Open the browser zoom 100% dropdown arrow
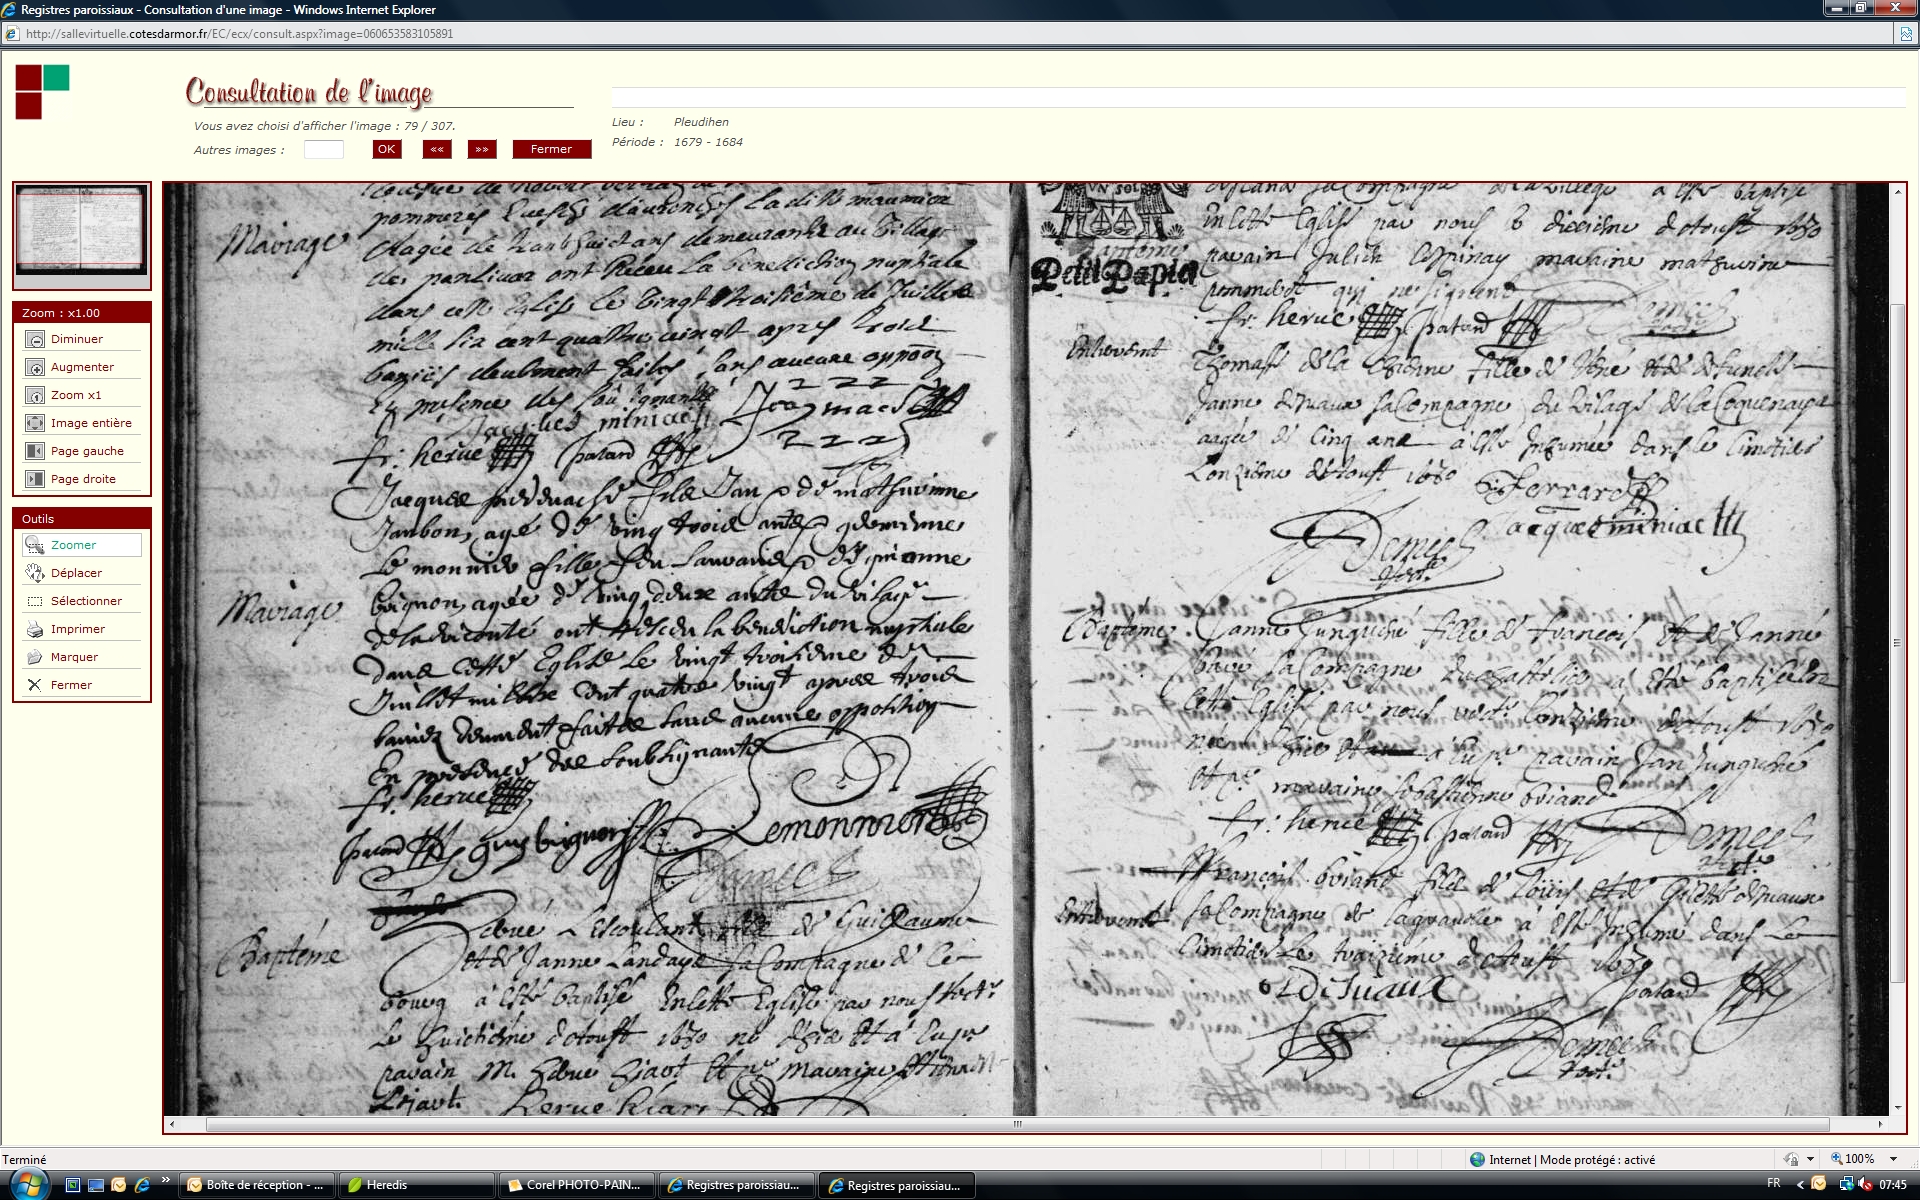Screen dimensions: 1920x1200 1893,1159
